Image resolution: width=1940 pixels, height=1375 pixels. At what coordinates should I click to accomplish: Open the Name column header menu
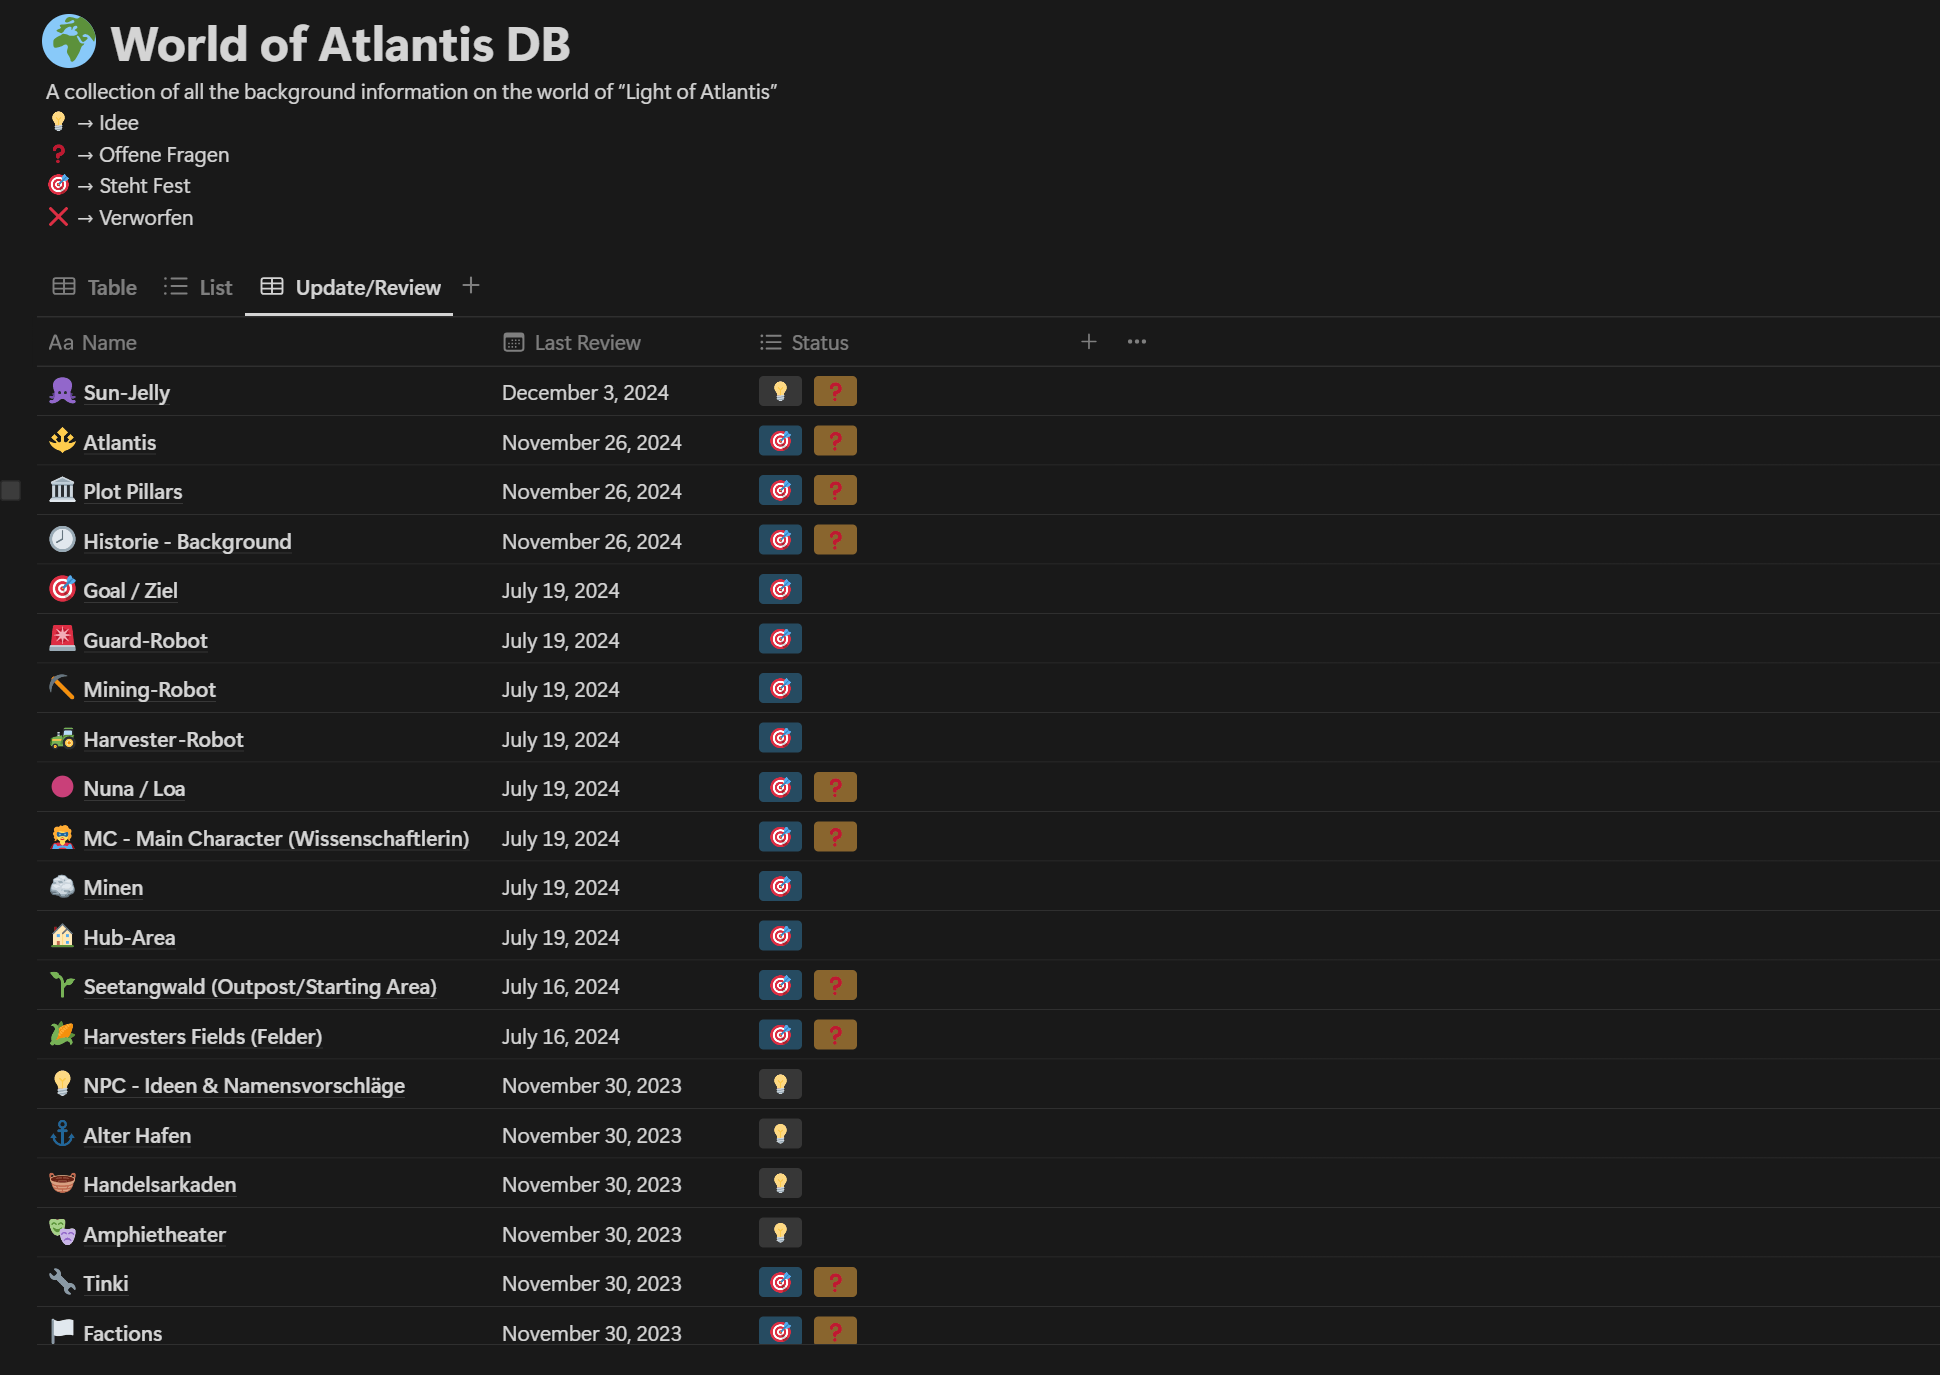[x=93, y=343]
